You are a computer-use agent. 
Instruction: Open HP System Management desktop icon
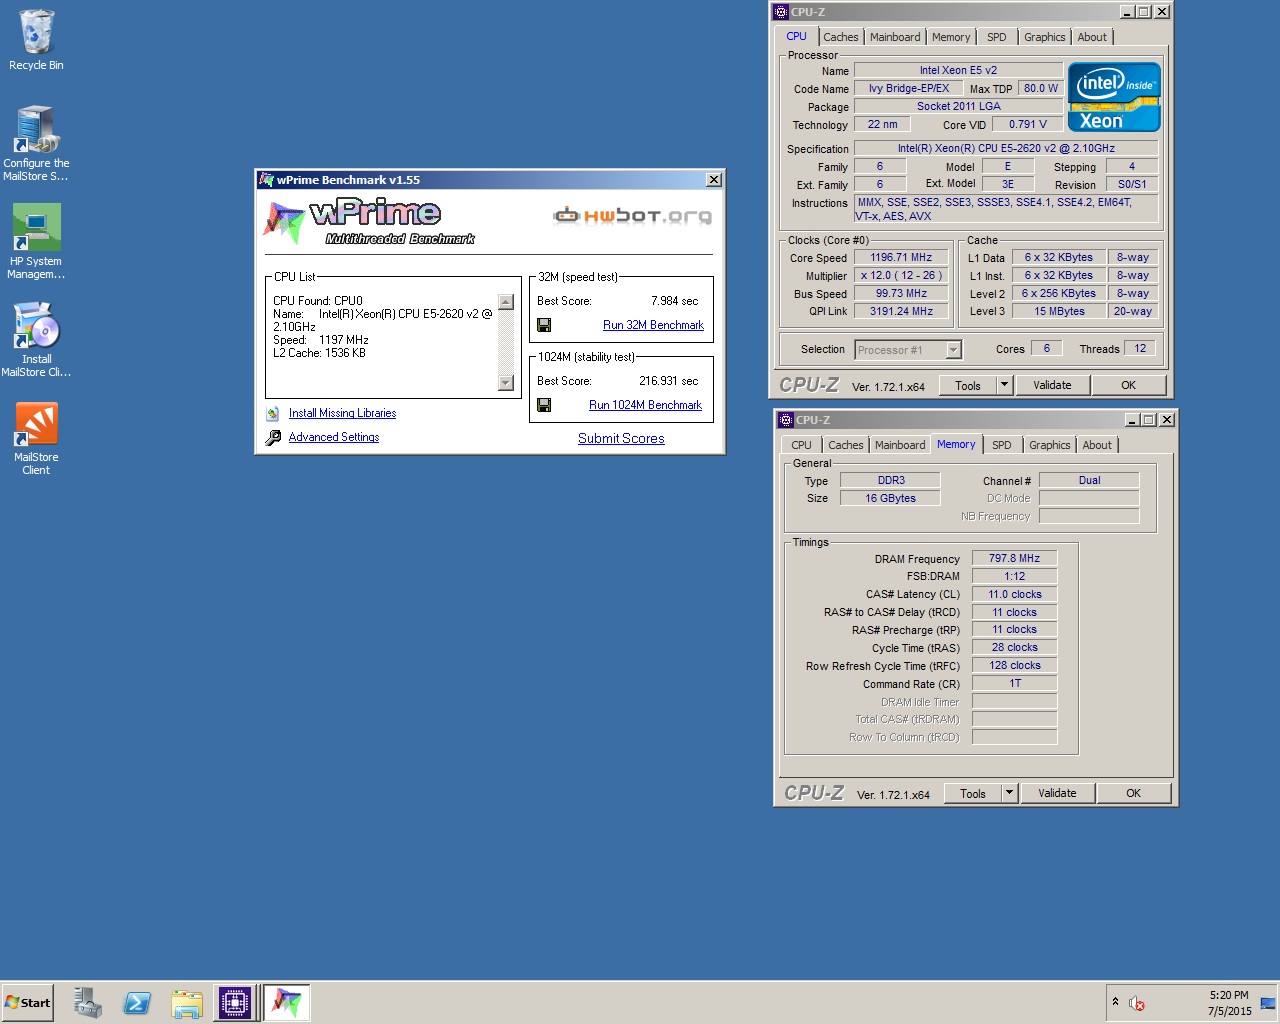coord(36,242)
